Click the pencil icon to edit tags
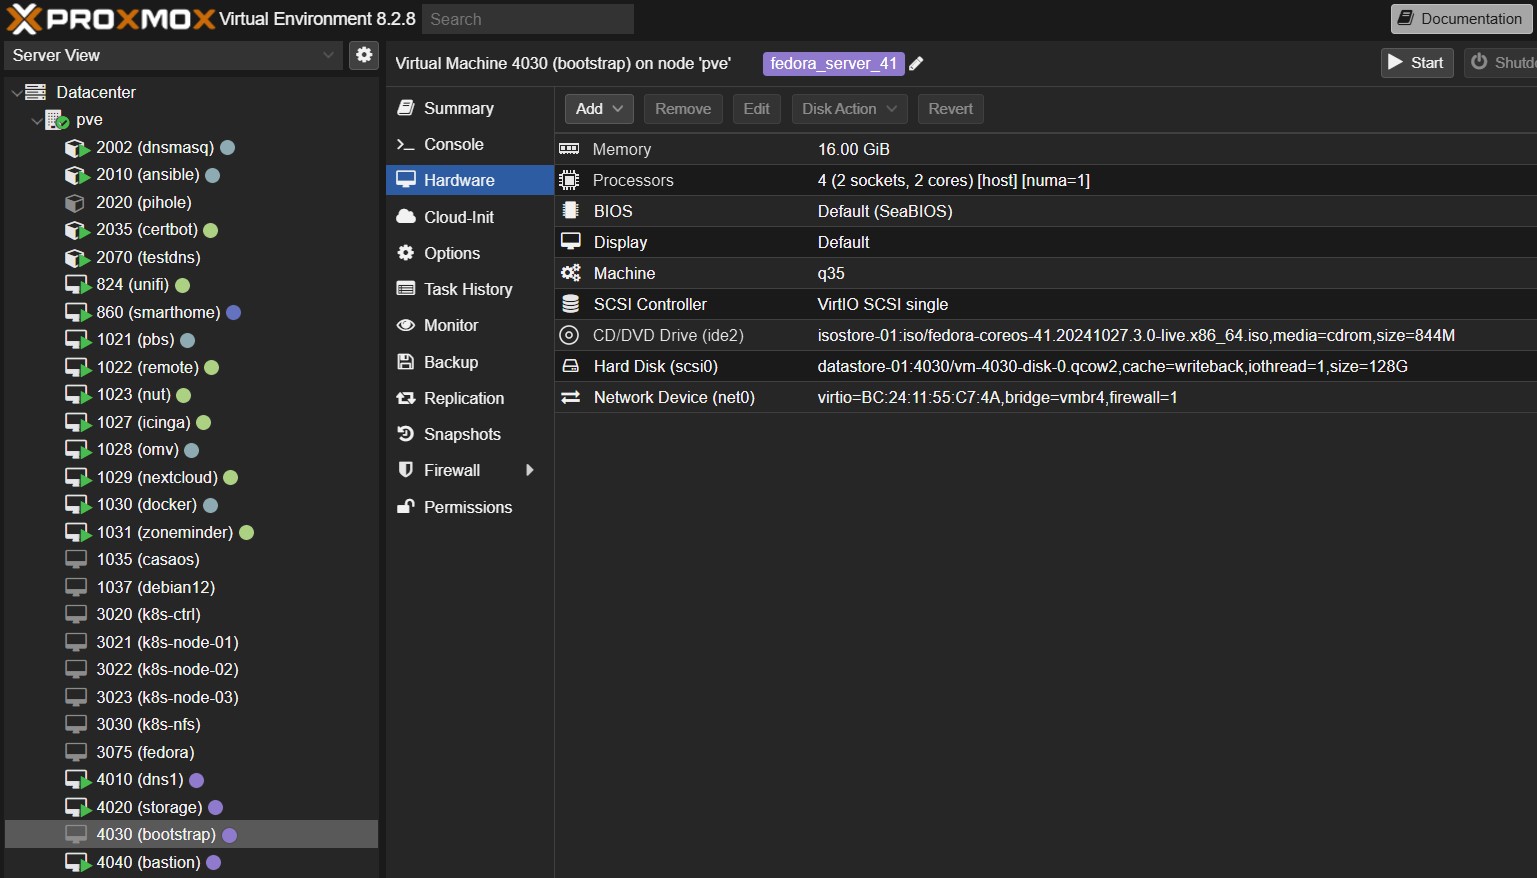 point(916,64)
